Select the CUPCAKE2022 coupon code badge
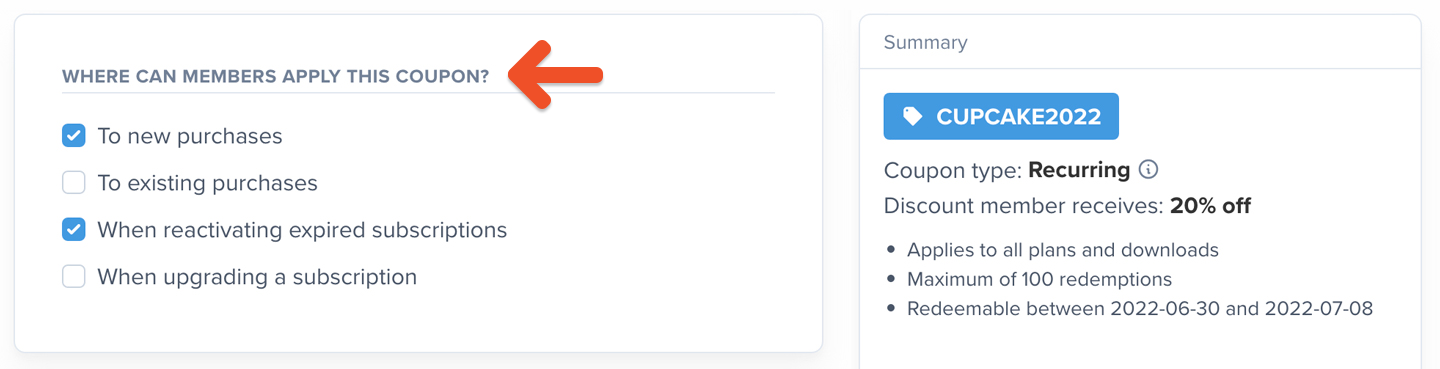The width and height of the screenshot is (1440, 369). [x=1001, y=116]
